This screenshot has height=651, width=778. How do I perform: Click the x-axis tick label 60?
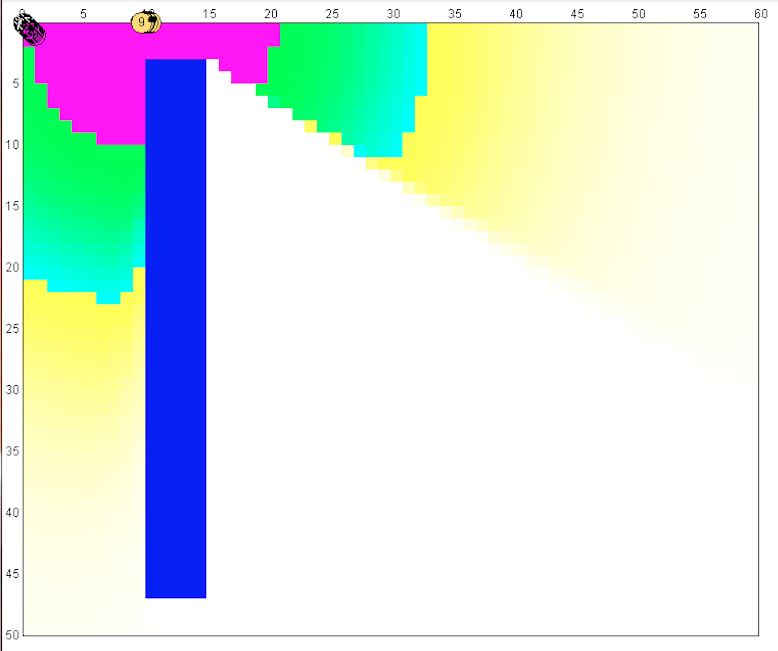(761, 12)
